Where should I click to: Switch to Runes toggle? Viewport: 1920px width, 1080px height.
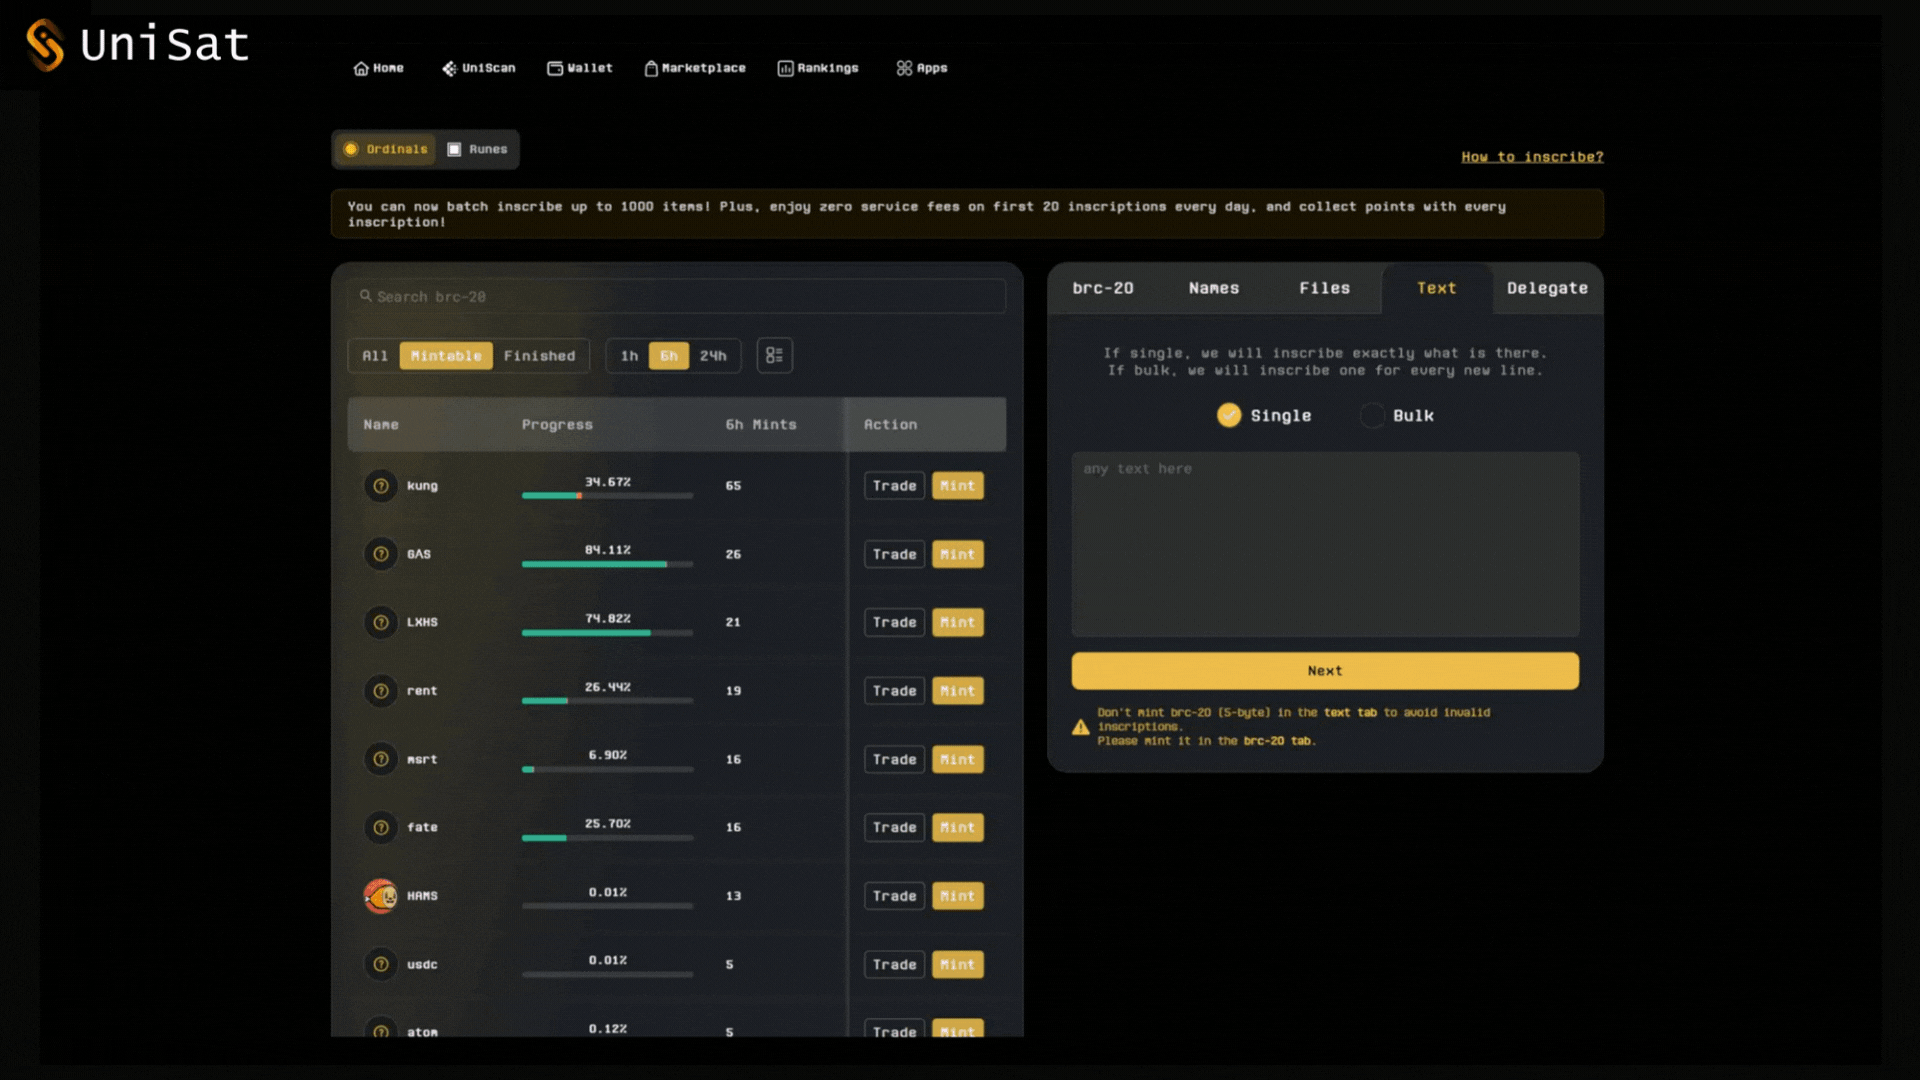[477, 149]
